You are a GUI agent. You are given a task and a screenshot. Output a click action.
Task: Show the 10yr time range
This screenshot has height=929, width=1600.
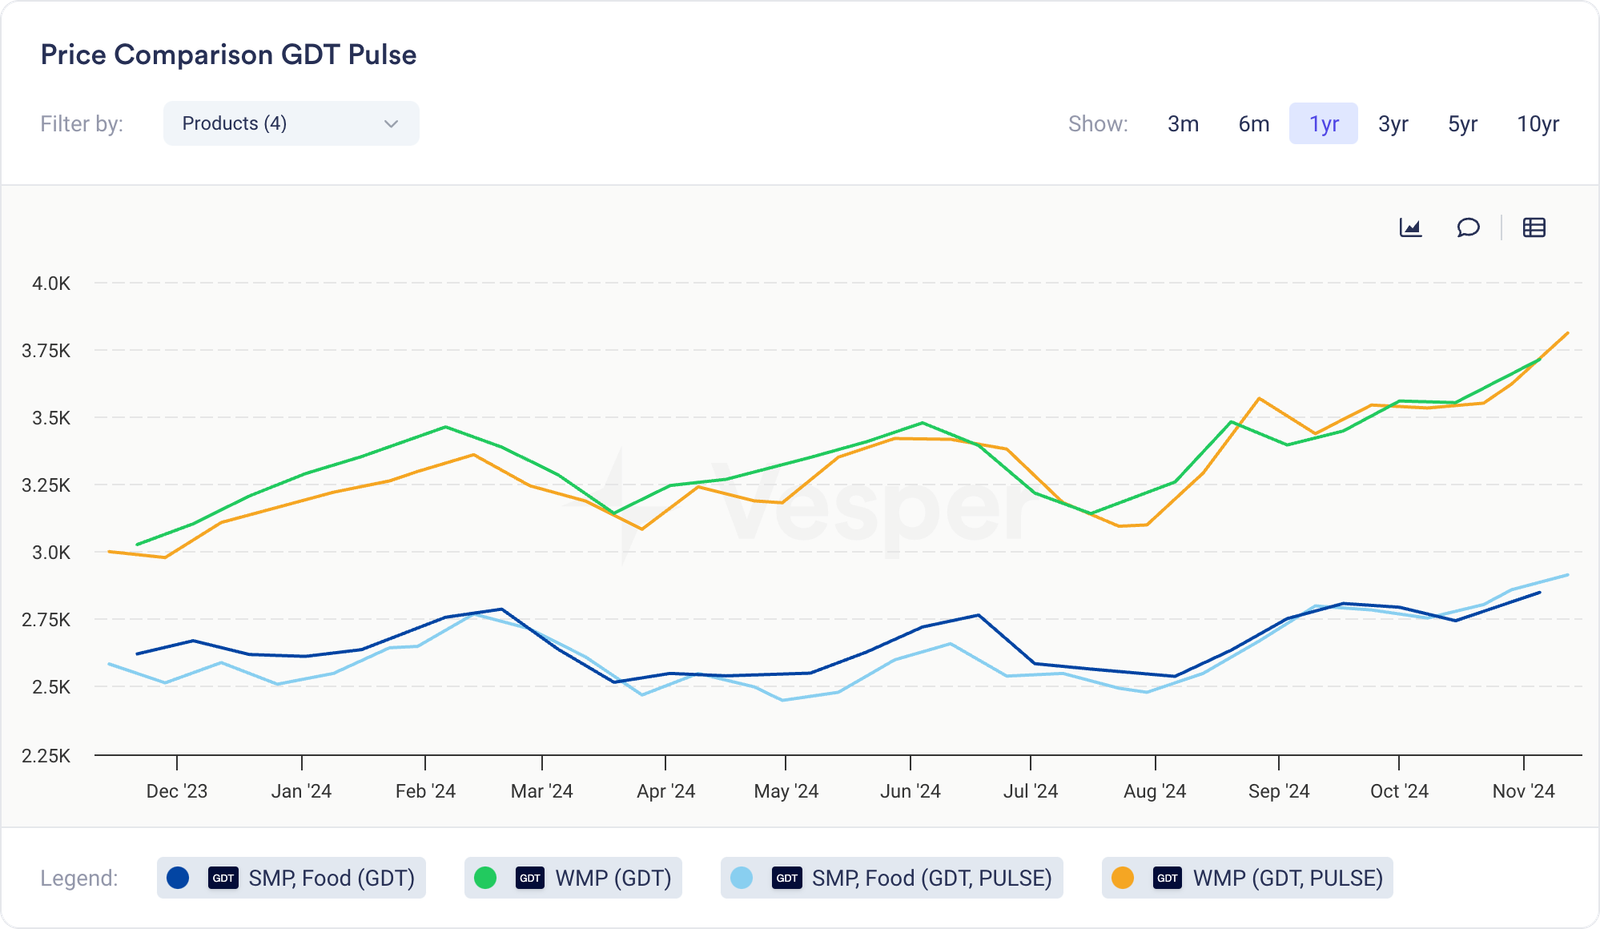pos(1537,124)
